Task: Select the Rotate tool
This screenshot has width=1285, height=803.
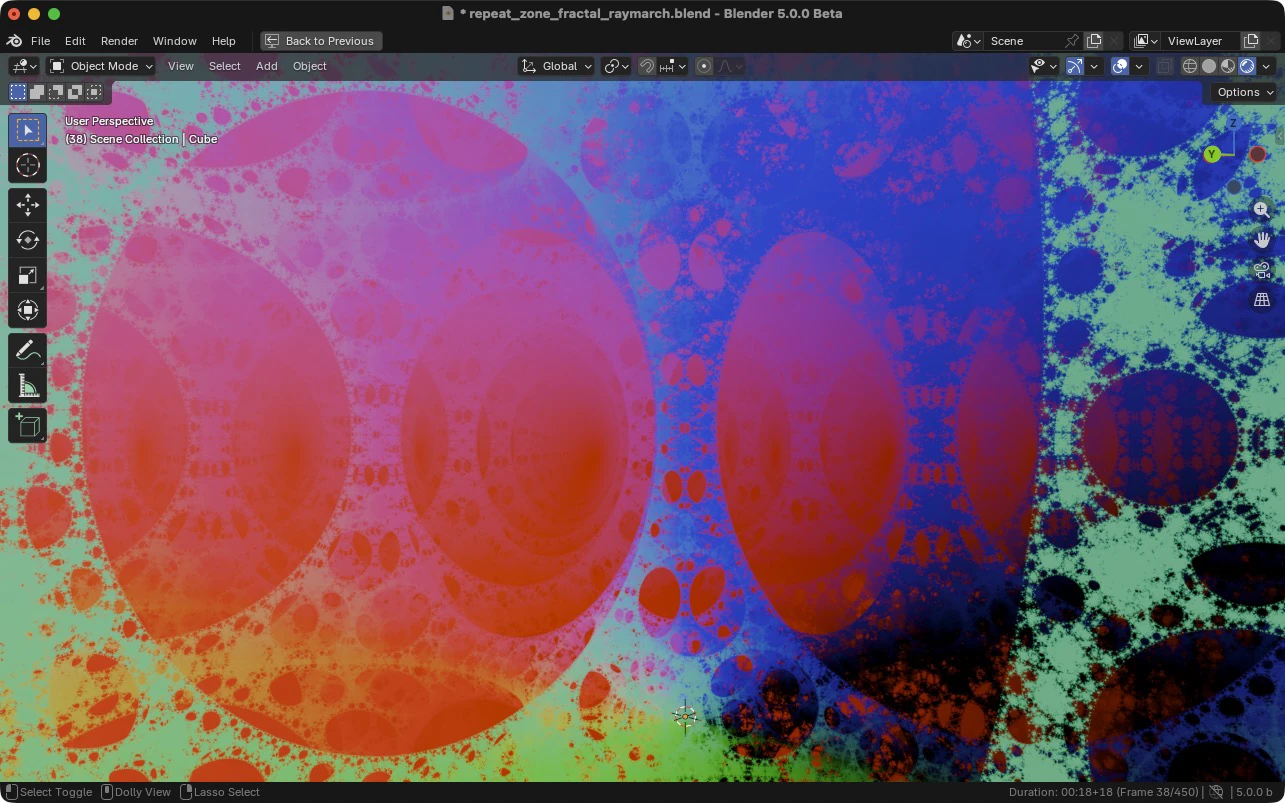Action: (x=28, y=240)
